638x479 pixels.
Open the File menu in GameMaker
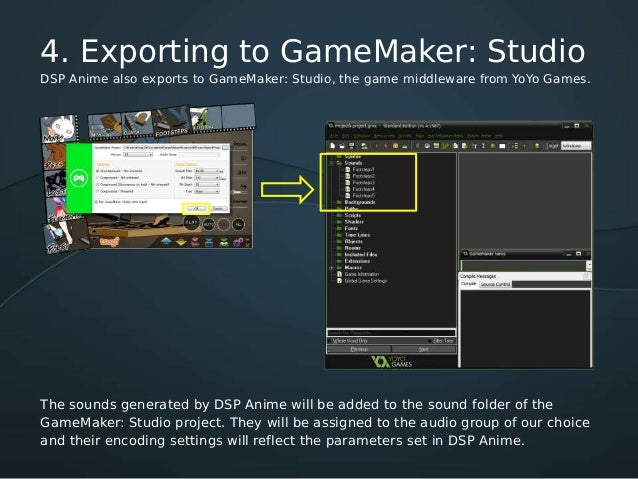pyautogui.click(x=334, y=136)
